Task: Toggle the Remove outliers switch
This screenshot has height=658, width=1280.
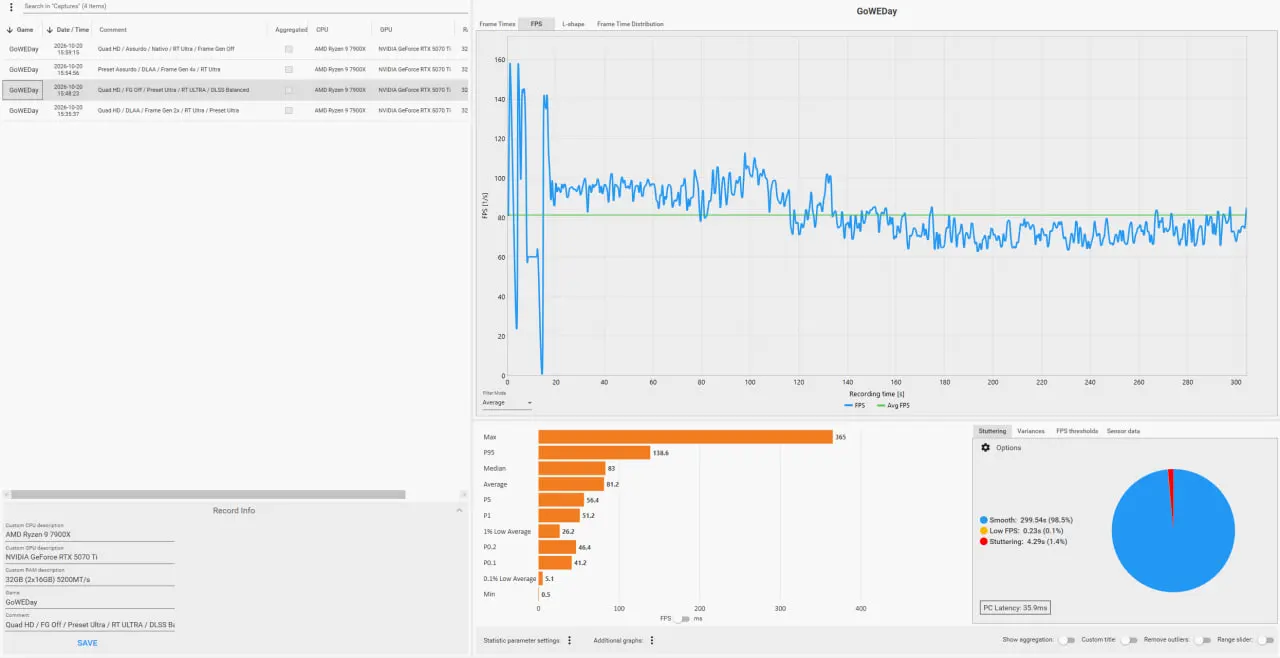Action: [x=1203, y=640]
